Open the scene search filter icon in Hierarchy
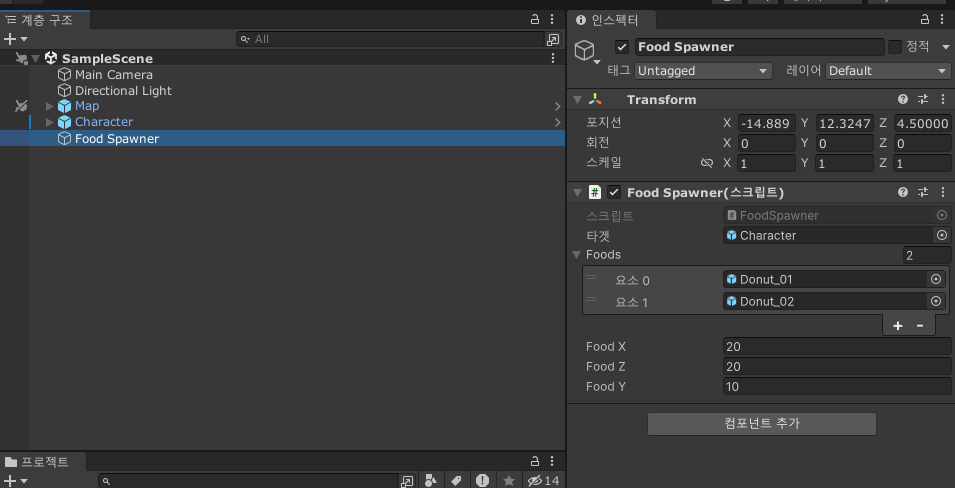 [552, 39]
